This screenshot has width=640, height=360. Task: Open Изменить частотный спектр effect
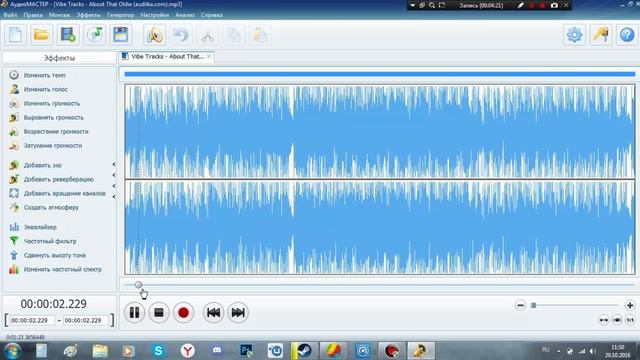coord(62,269)
